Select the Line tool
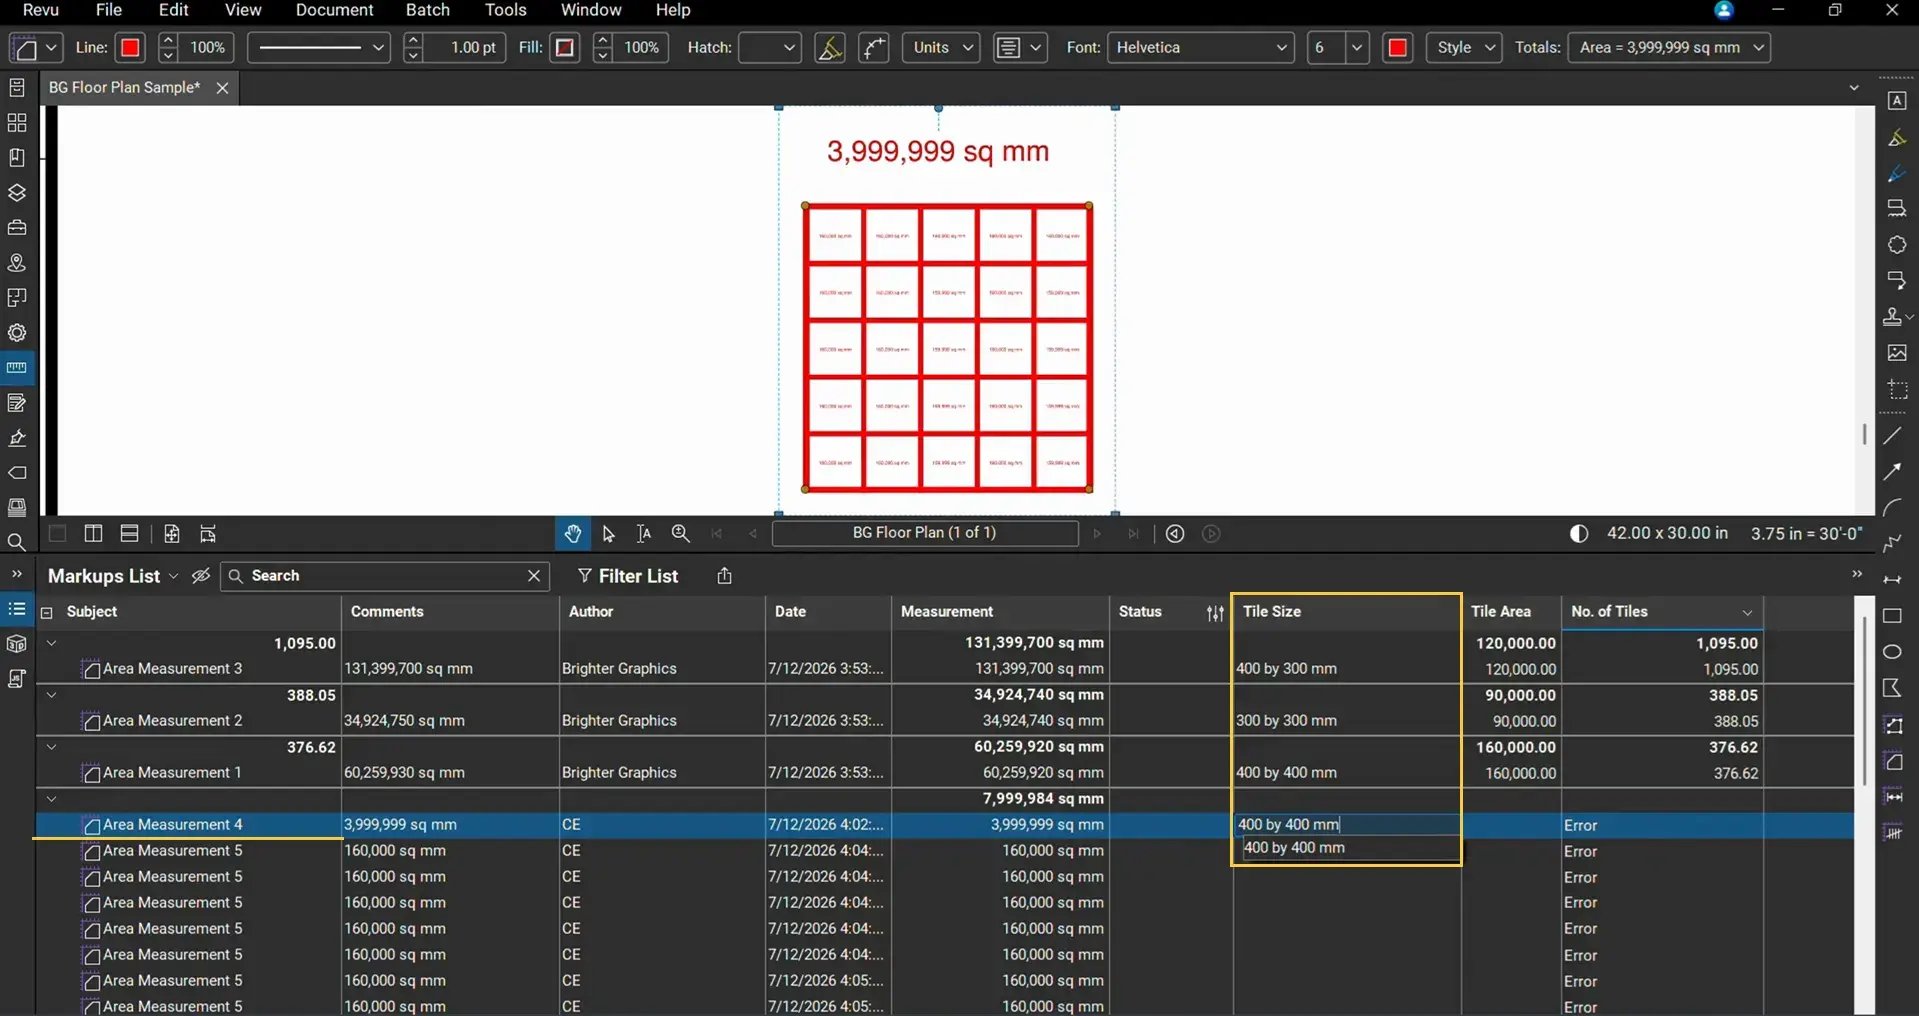 pos(1893,436)
